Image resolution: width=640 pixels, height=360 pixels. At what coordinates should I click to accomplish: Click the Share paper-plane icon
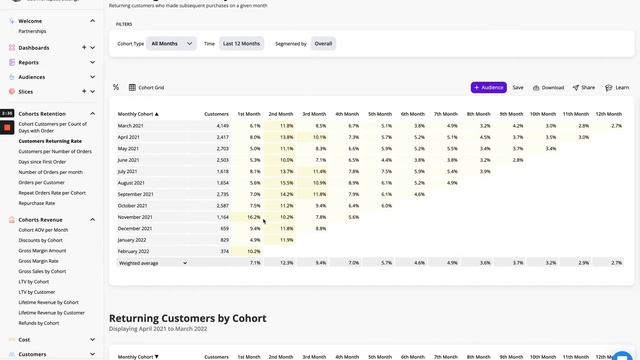pos(576,88)
